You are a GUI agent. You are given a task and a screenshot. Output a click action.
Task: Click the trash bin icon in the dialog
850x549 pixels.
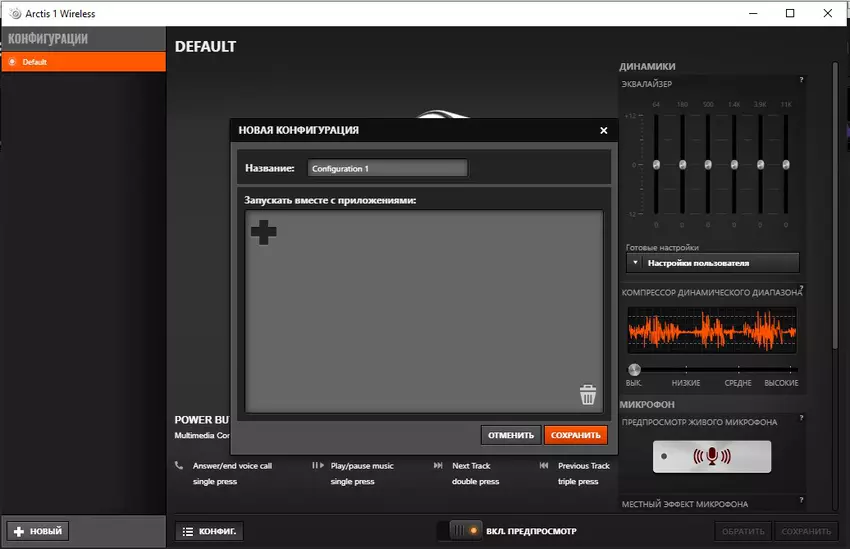[x=588, y=395]
